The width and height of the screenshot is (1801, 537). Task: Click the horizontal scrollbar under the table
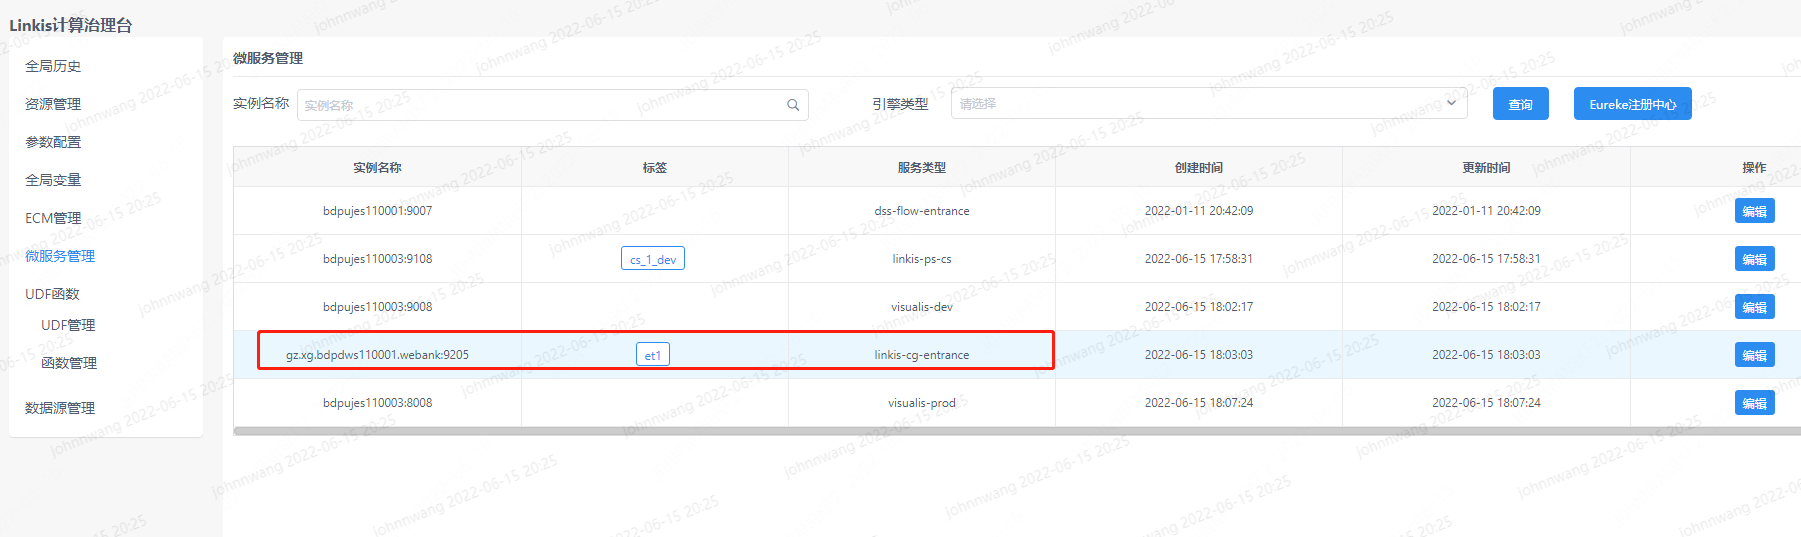1017,432
